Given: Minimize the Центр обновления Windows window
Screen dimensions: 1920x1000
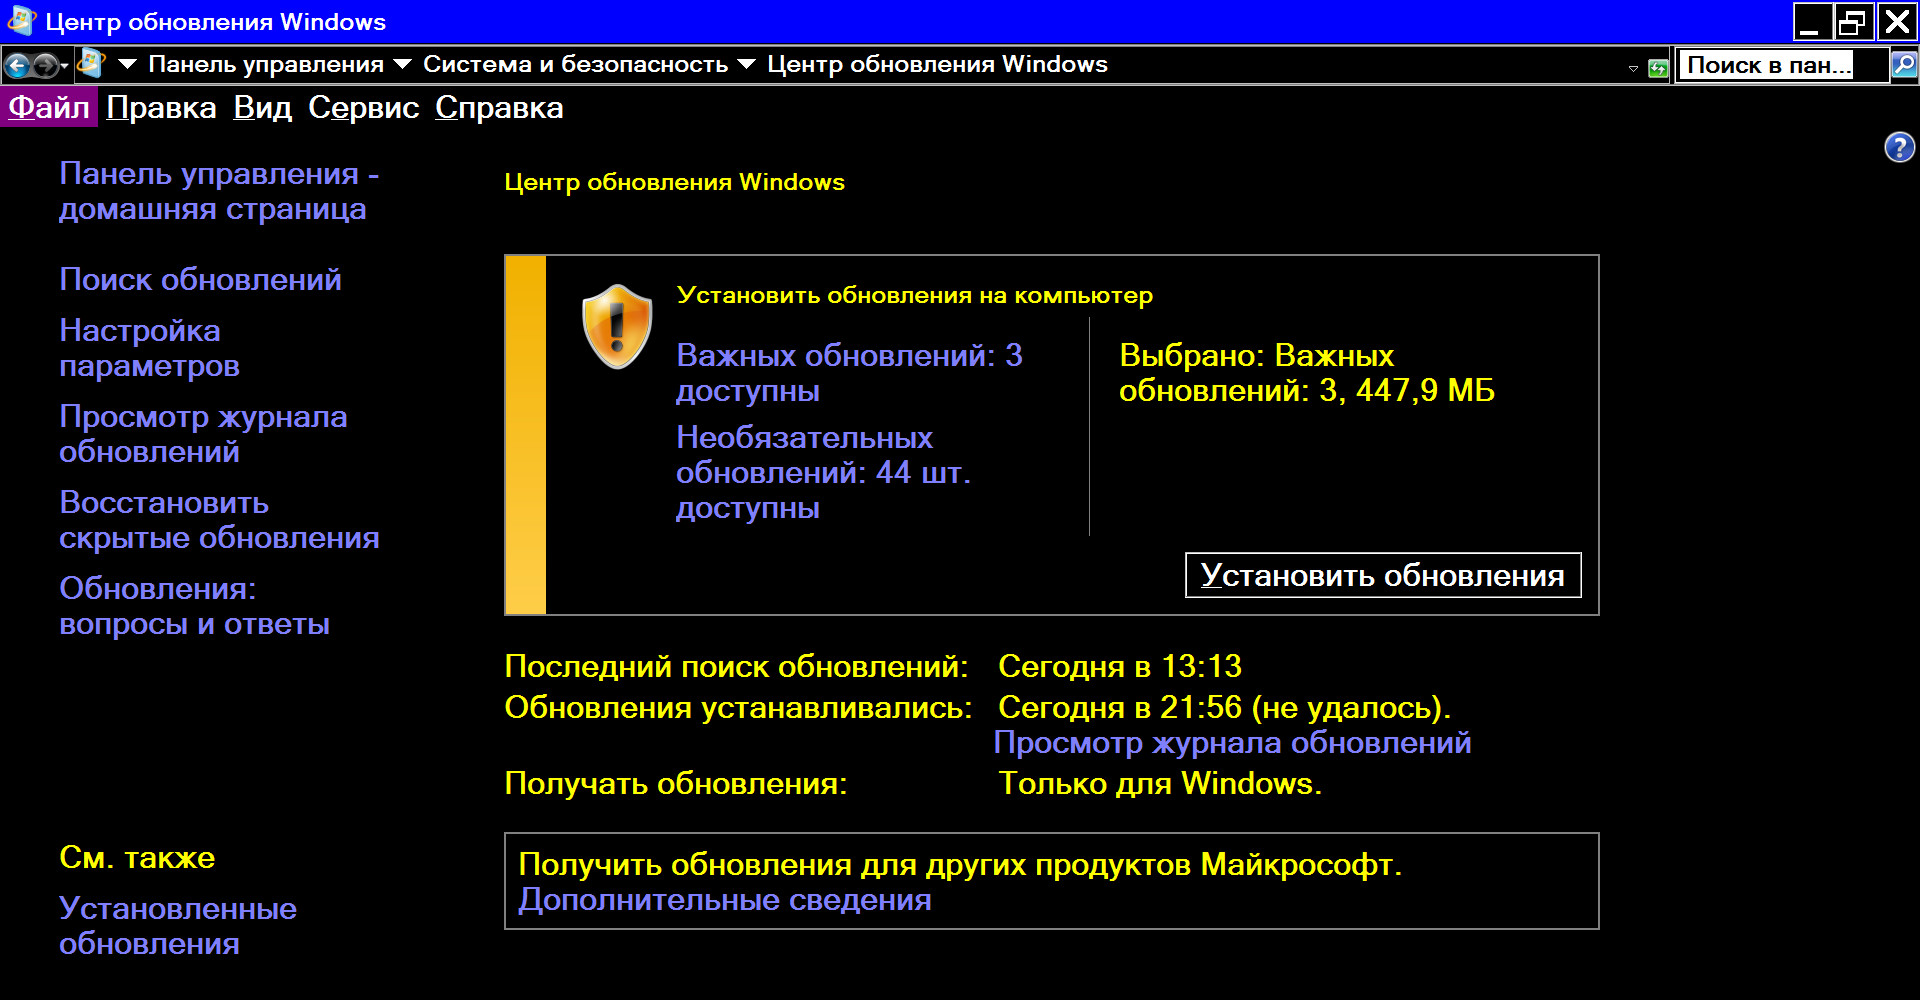Looking at the screenshot, I should pos(1812,21).
